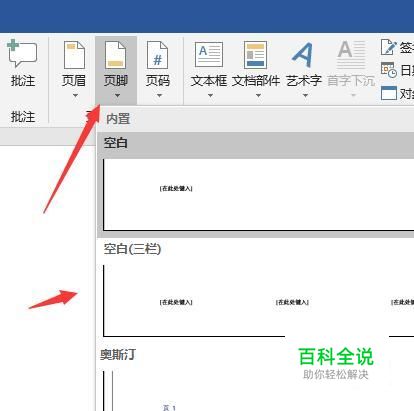
Task: Choose the 奥斯汀 footer preview
Action: pyautogui.click(x=258, y=391)
